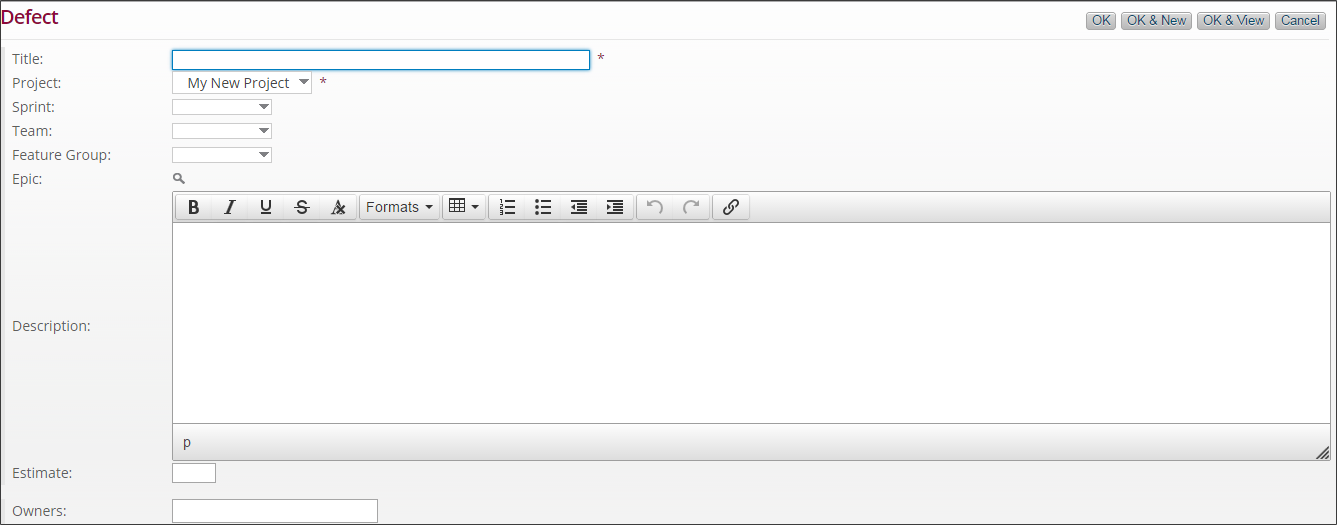Insert a numbered list
1337x525 pixels.
507,207
